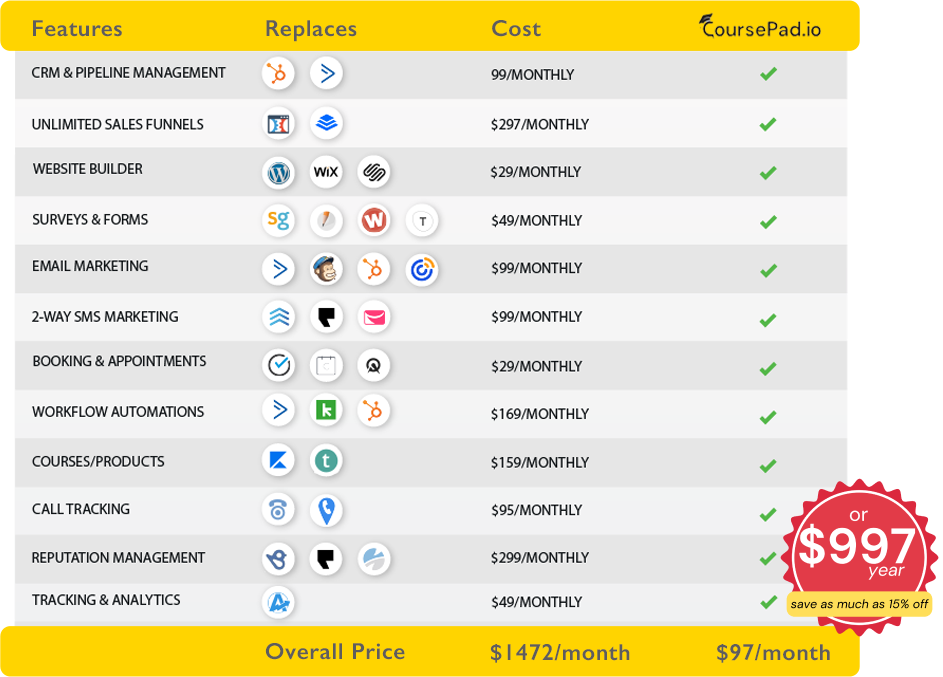Click the blue map-pin phone icon in Call Tracking

pos(326,510)
